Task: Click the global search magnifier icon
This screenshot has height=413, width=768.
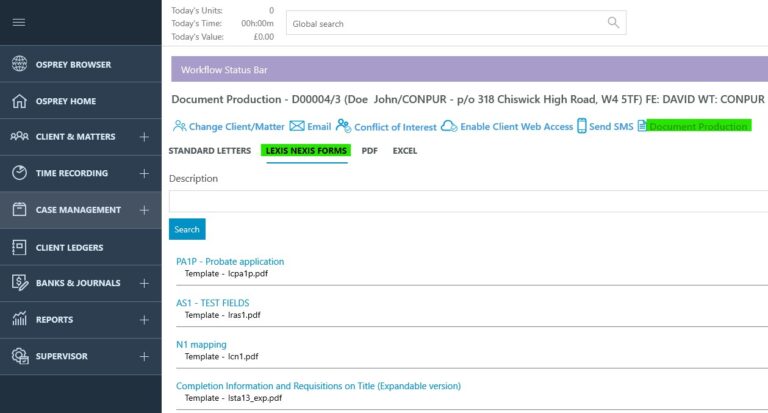Action: click(613, 22)
